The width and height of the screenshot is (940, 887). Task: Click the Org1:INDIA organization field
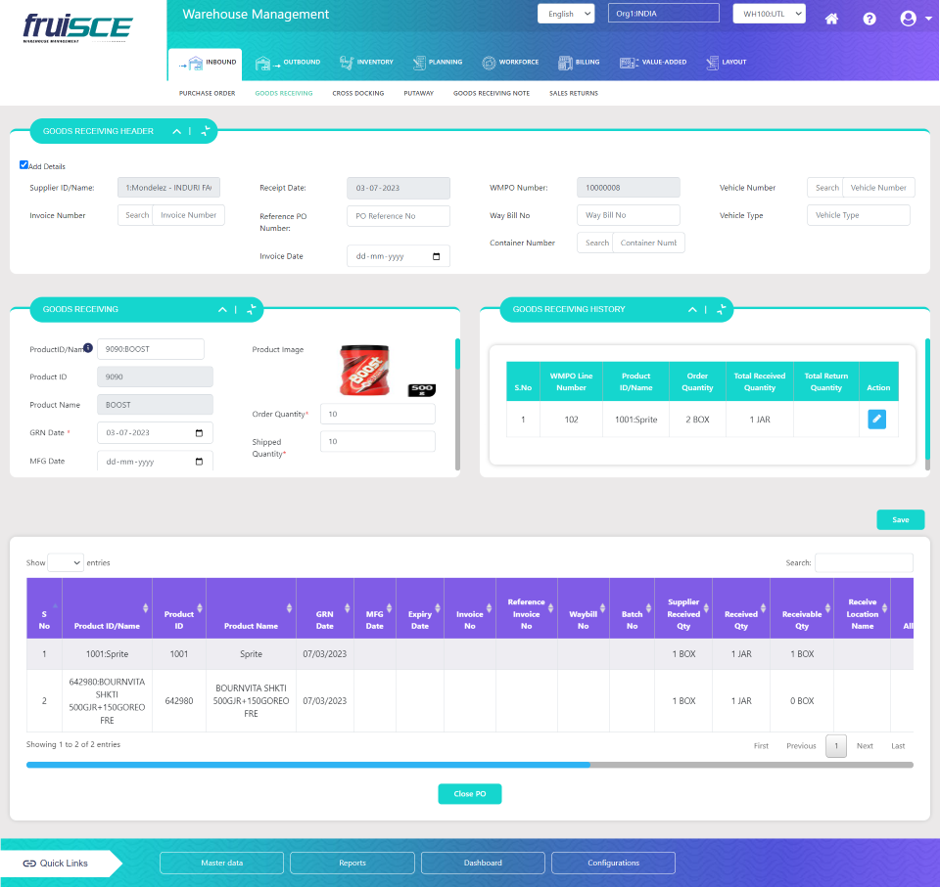[x=664, y=13]
